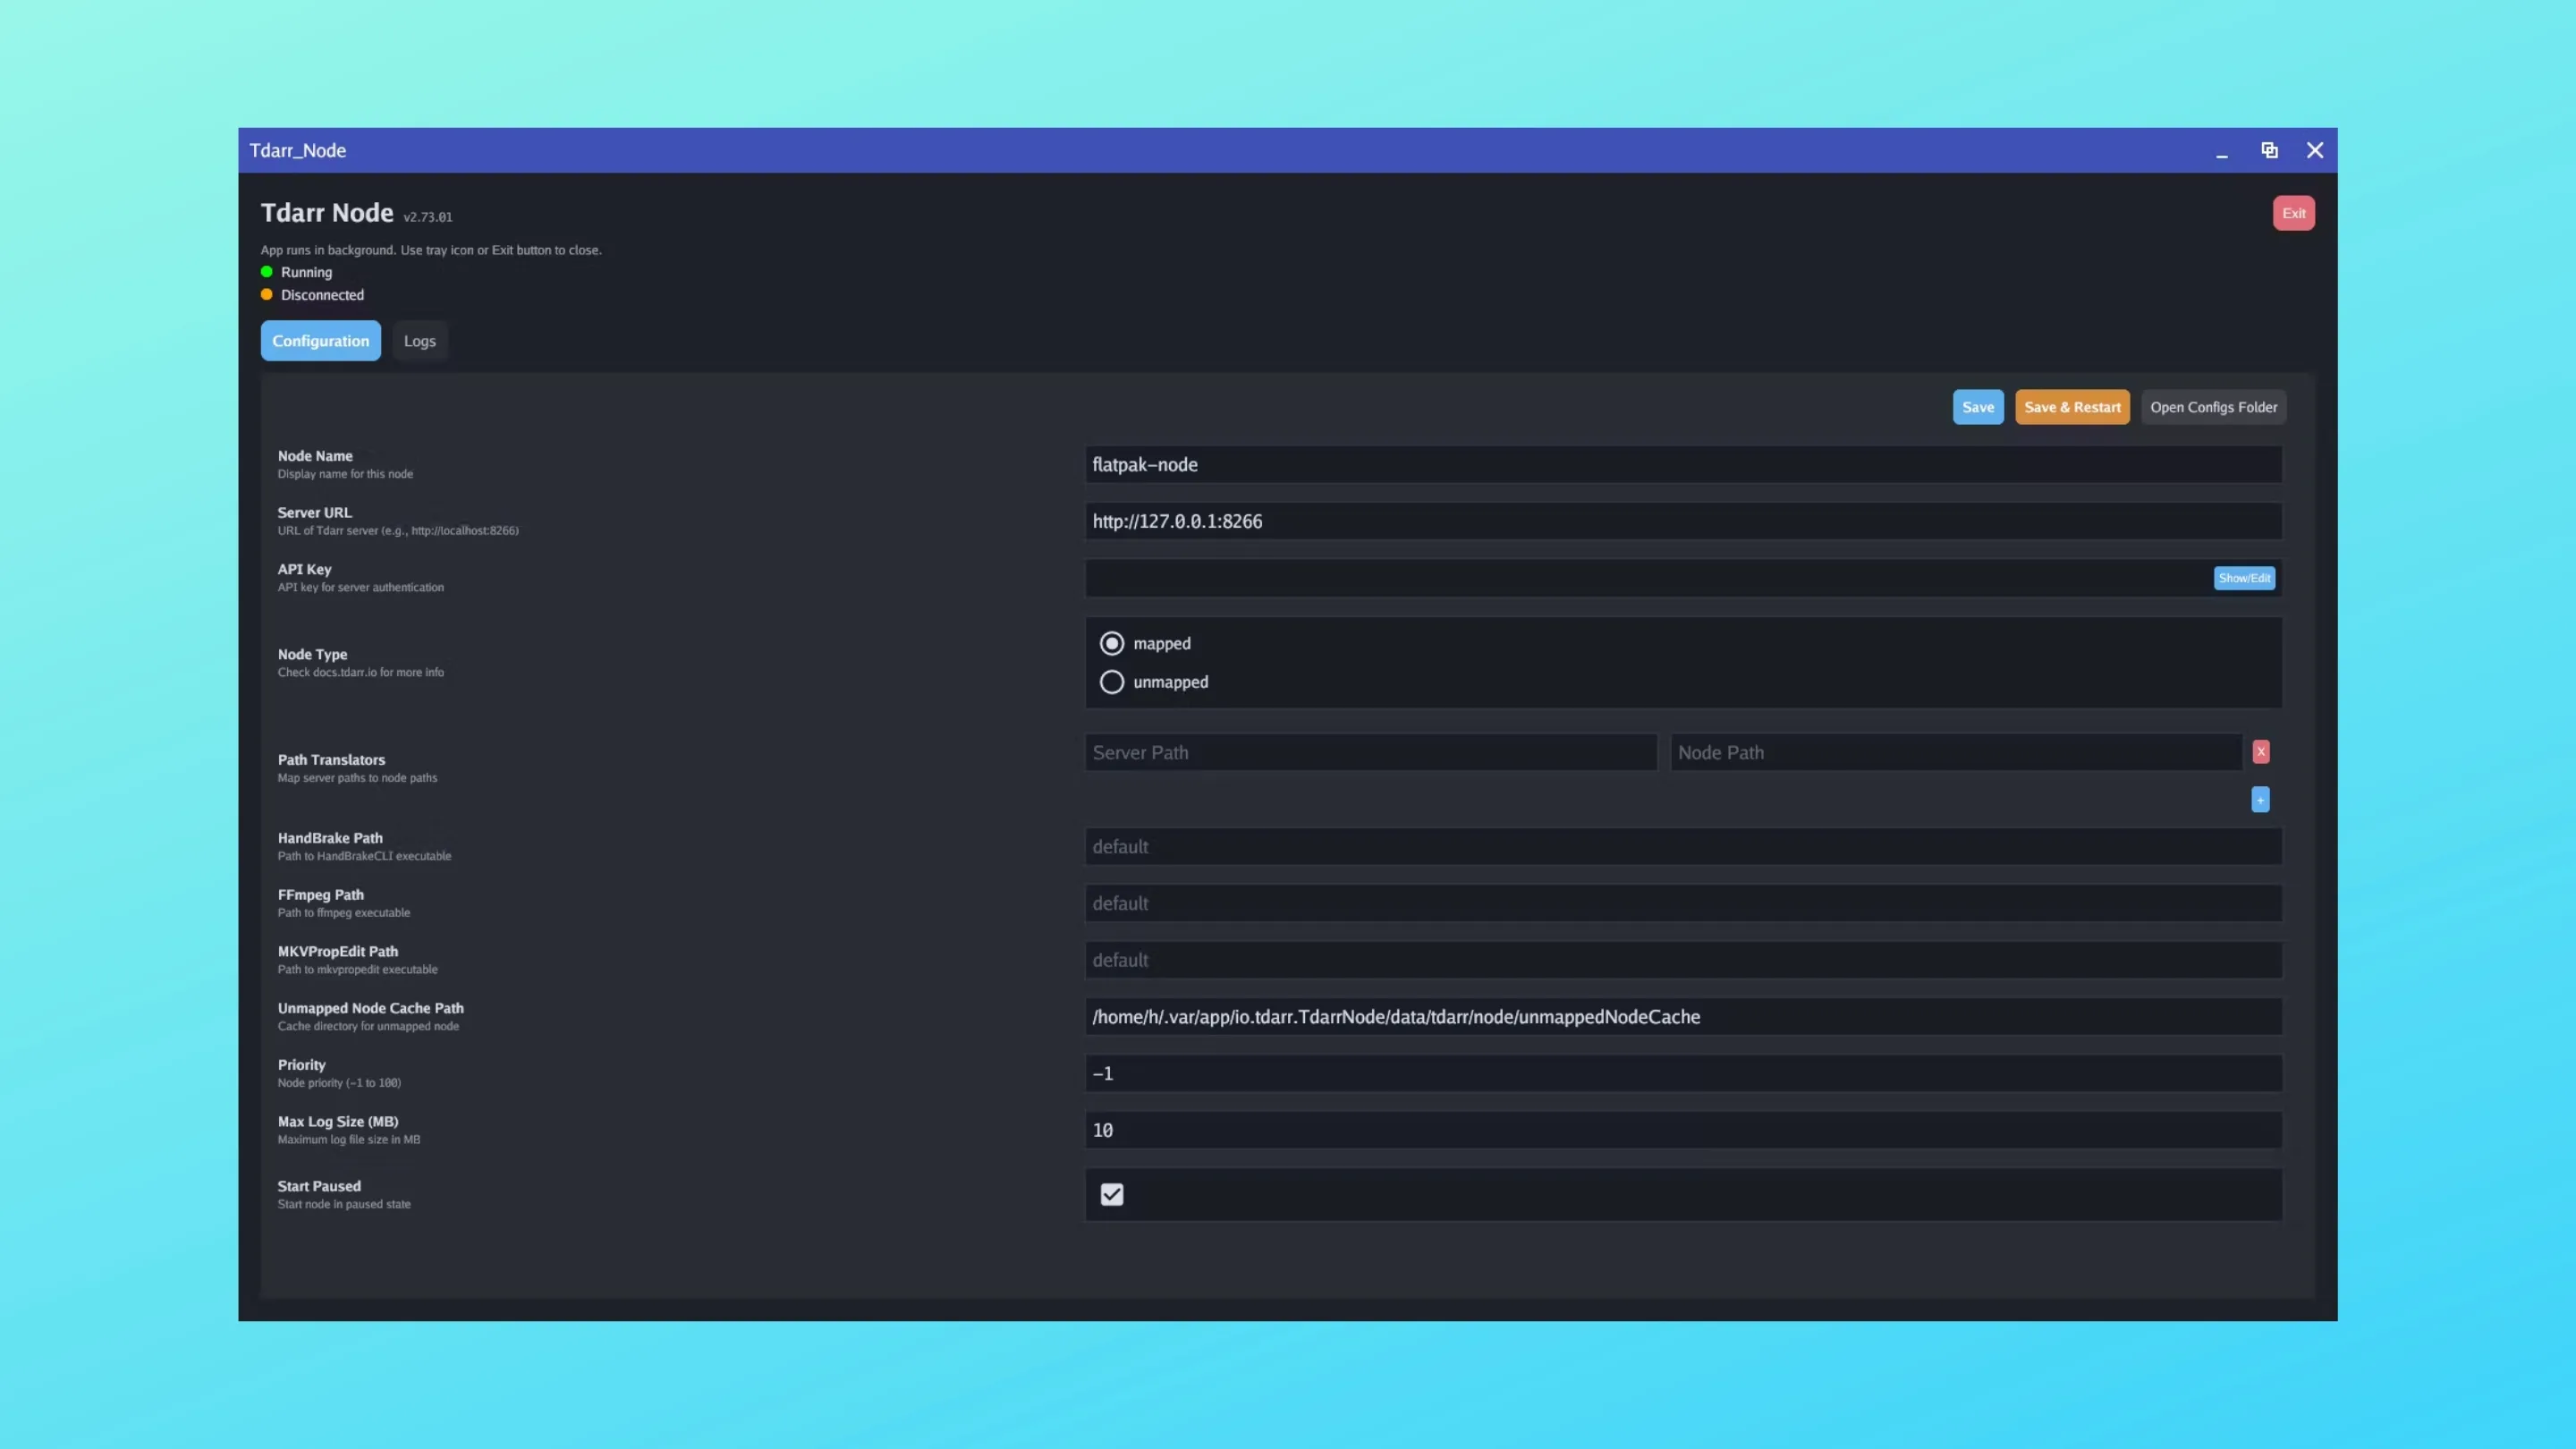
Task: Click the Node Type label
Action: point(312,654)
